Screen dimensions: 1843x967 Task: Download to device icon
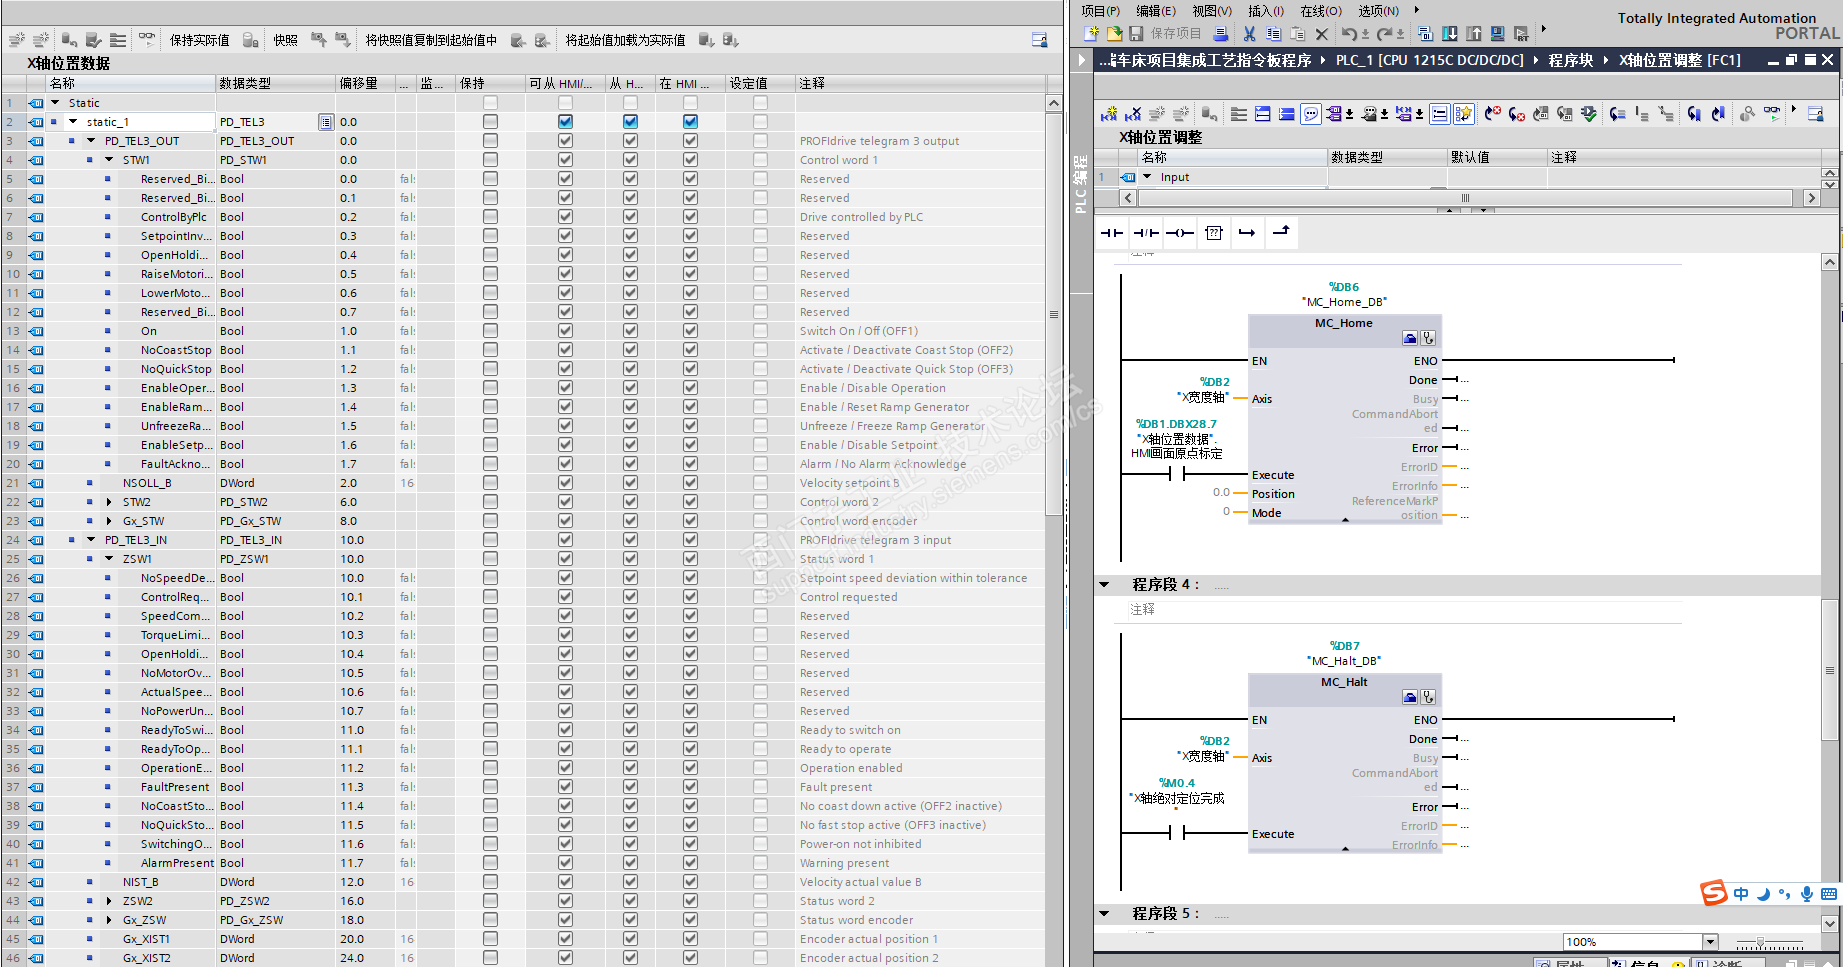pyautogui.click(x=1450, y=34)
